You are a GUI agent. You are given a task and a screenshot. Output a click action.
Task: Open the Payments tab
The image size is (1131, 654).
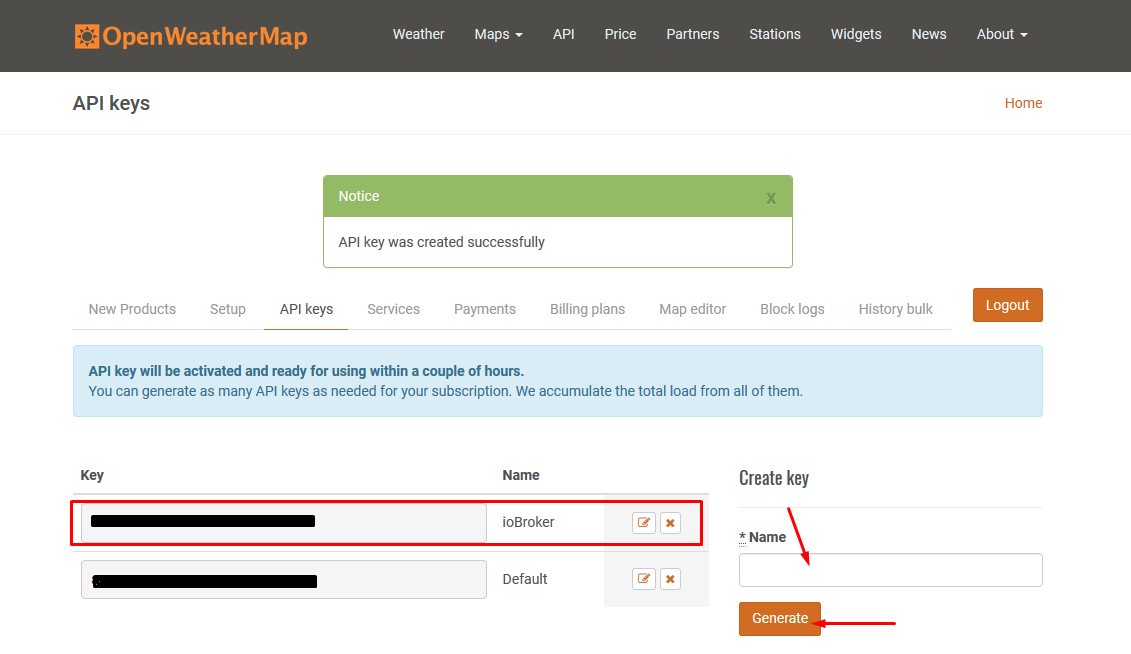coord(485,309)
